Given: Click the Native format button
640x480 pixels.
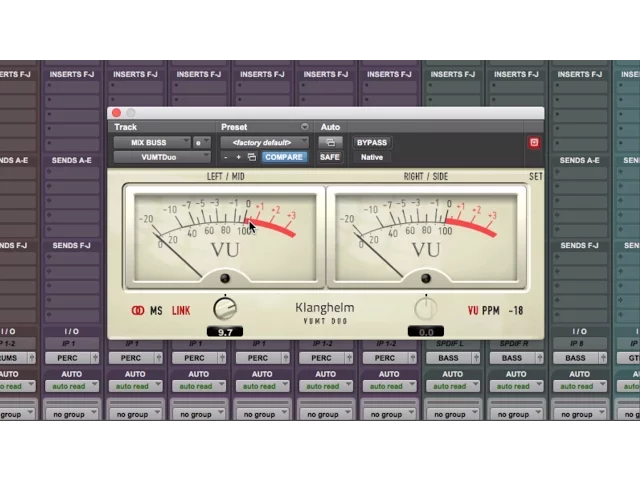Looking at the screenshot, I should tap(371, 157).
